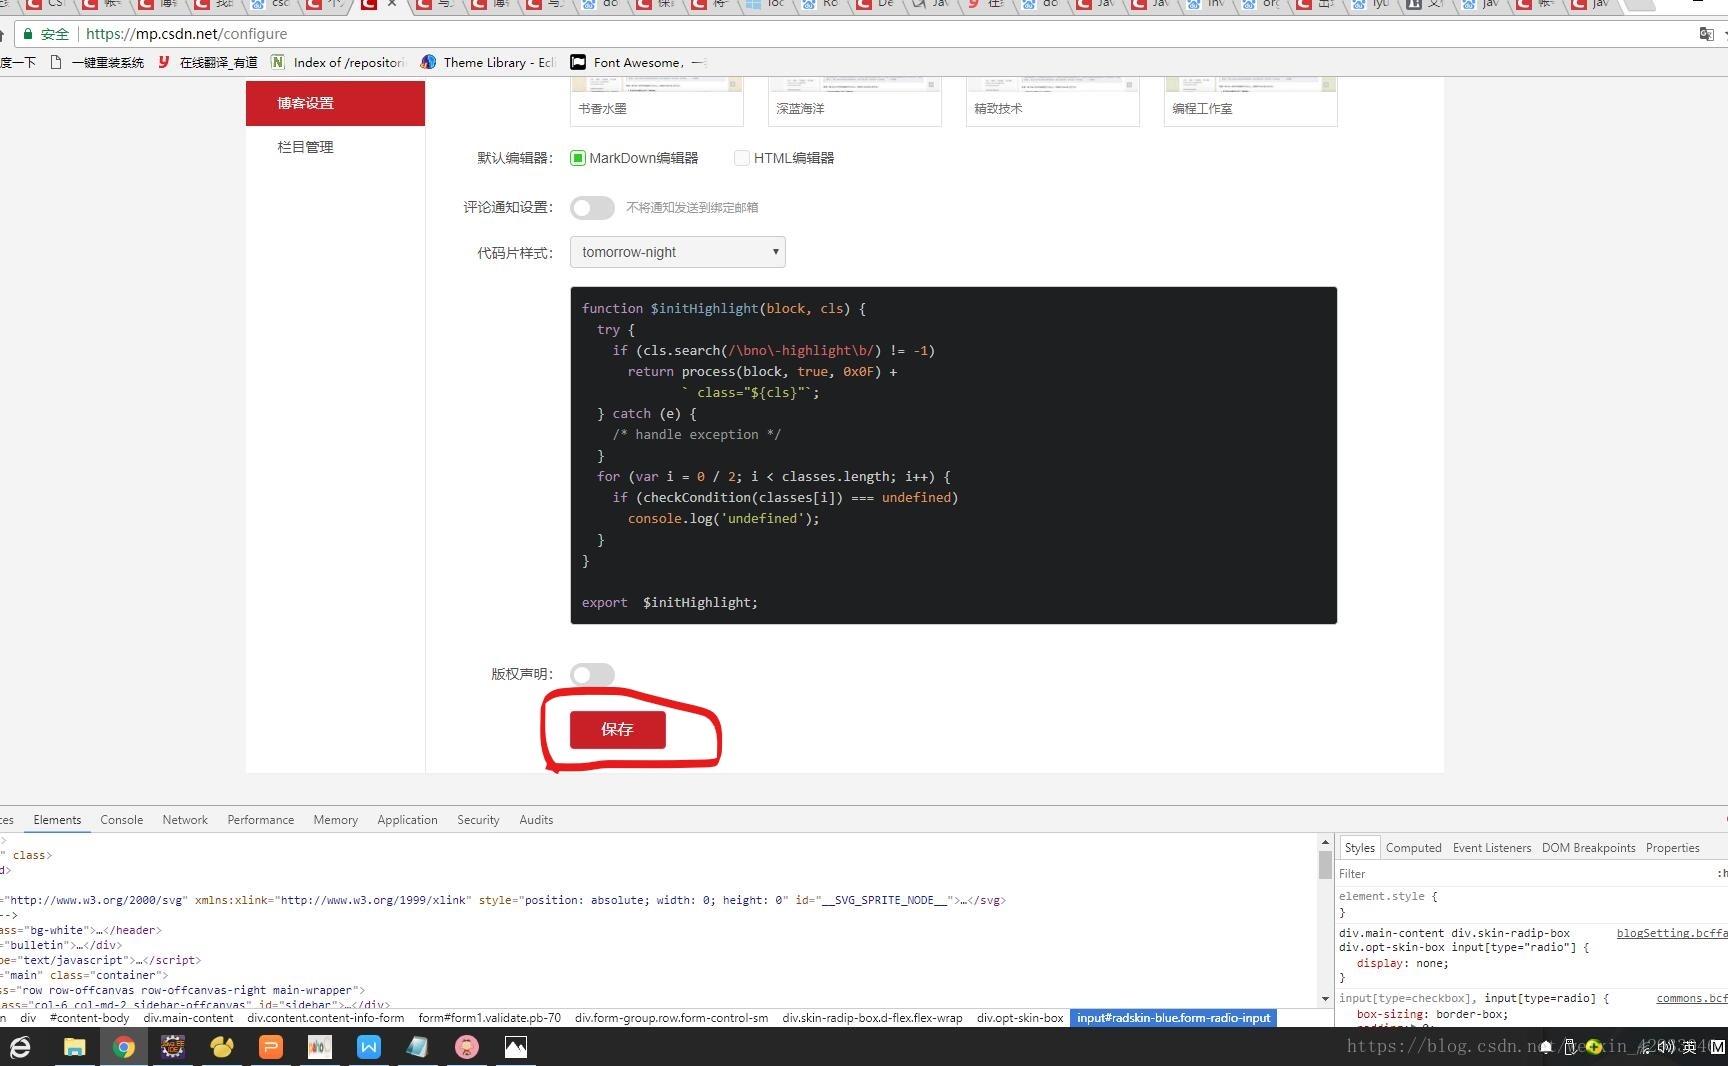Open the Properties pane tab
This screenshot has width=1728, height=1066.
tap(1672, 848)
